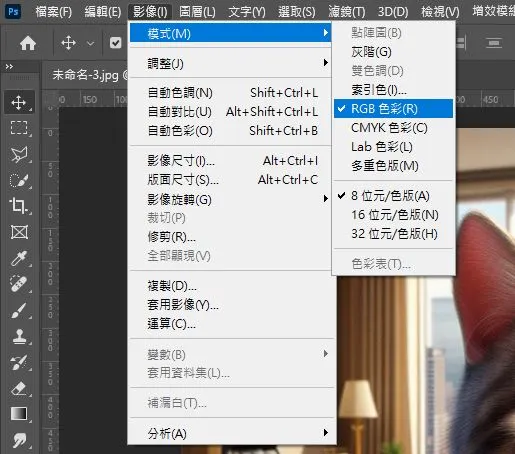Expand the 影像旋轉(G) submenu

pyautogui.click(x=230, y=199)
